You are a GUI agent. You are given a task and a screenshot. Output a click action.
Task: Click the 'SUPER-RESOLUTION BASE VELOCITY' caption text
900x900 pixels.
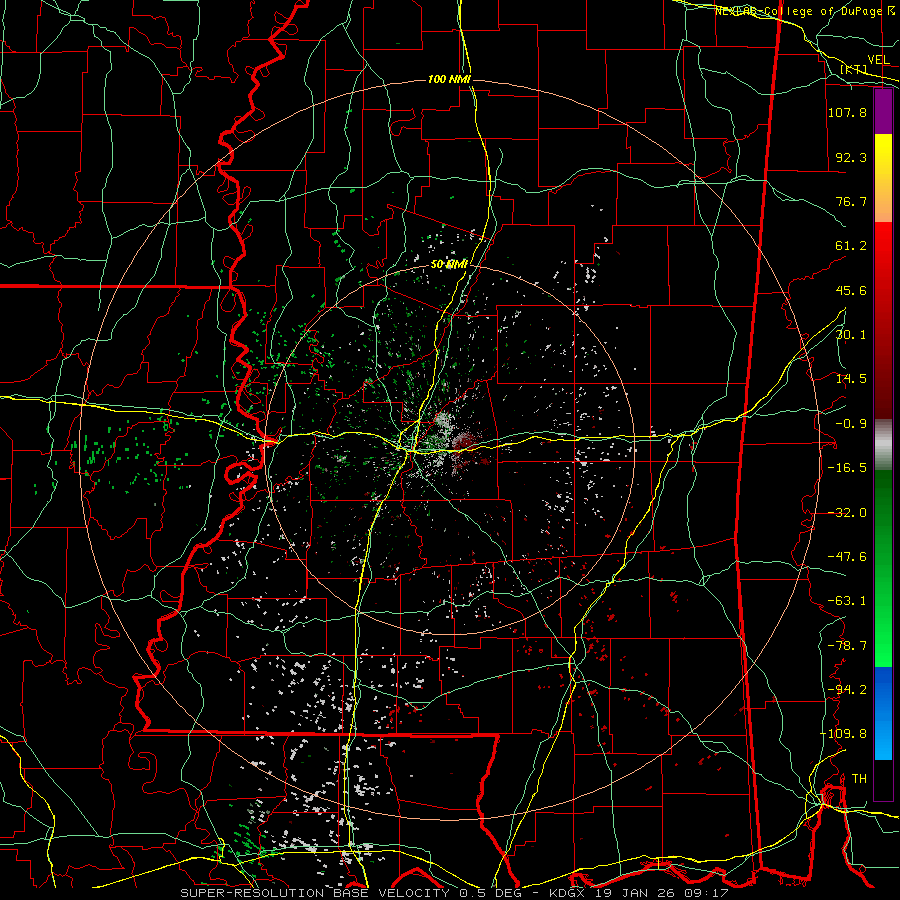pos(315,893)
